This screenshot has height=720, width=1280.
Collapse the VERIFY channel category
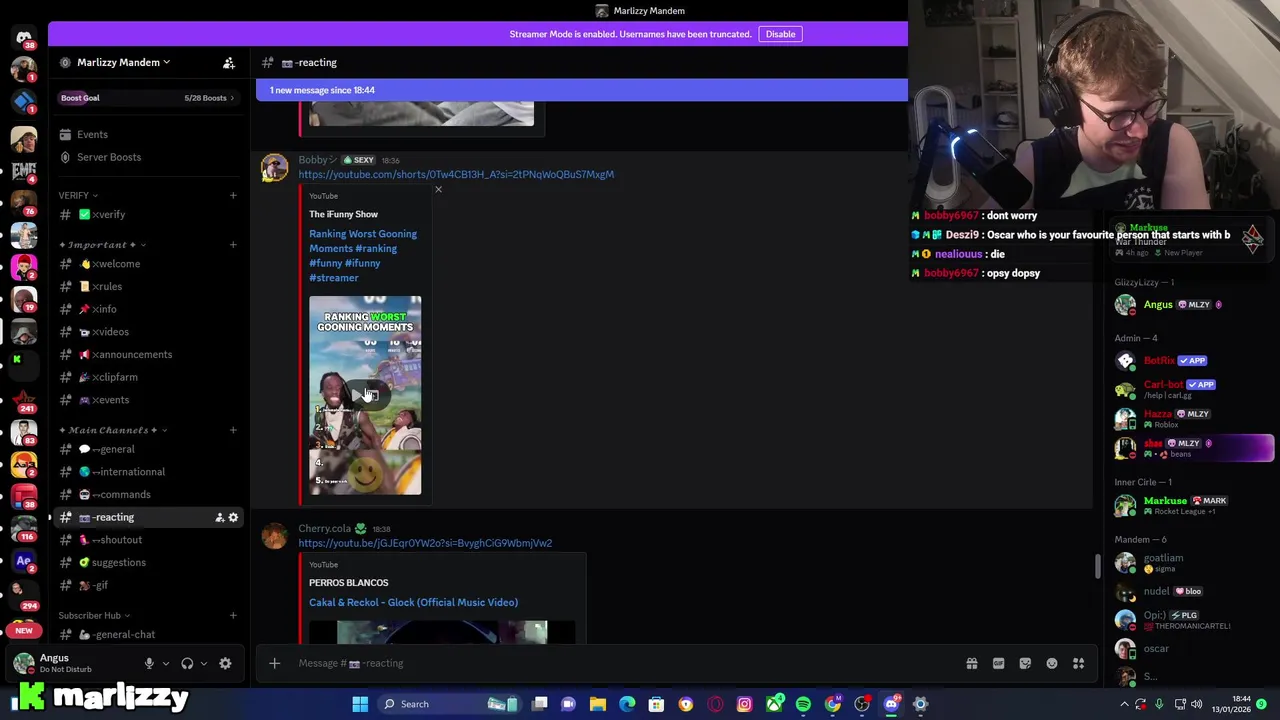click(x=78, y=195)
